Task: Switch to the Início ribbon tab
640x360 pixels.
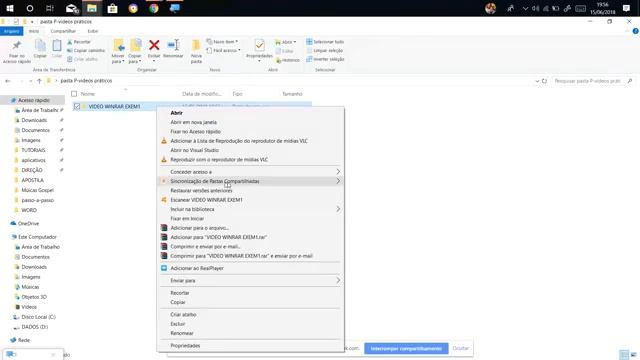Action: [34, 31]
